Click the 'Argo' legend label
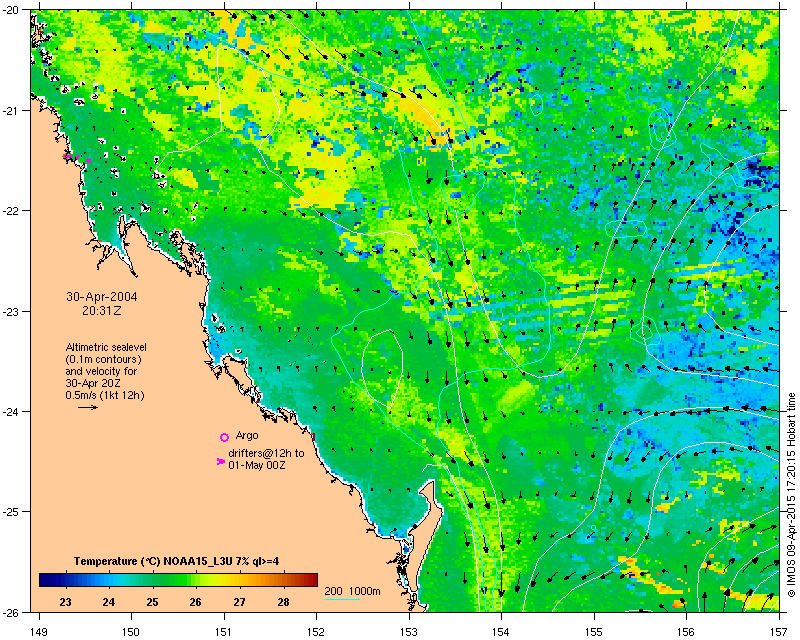 247,435
